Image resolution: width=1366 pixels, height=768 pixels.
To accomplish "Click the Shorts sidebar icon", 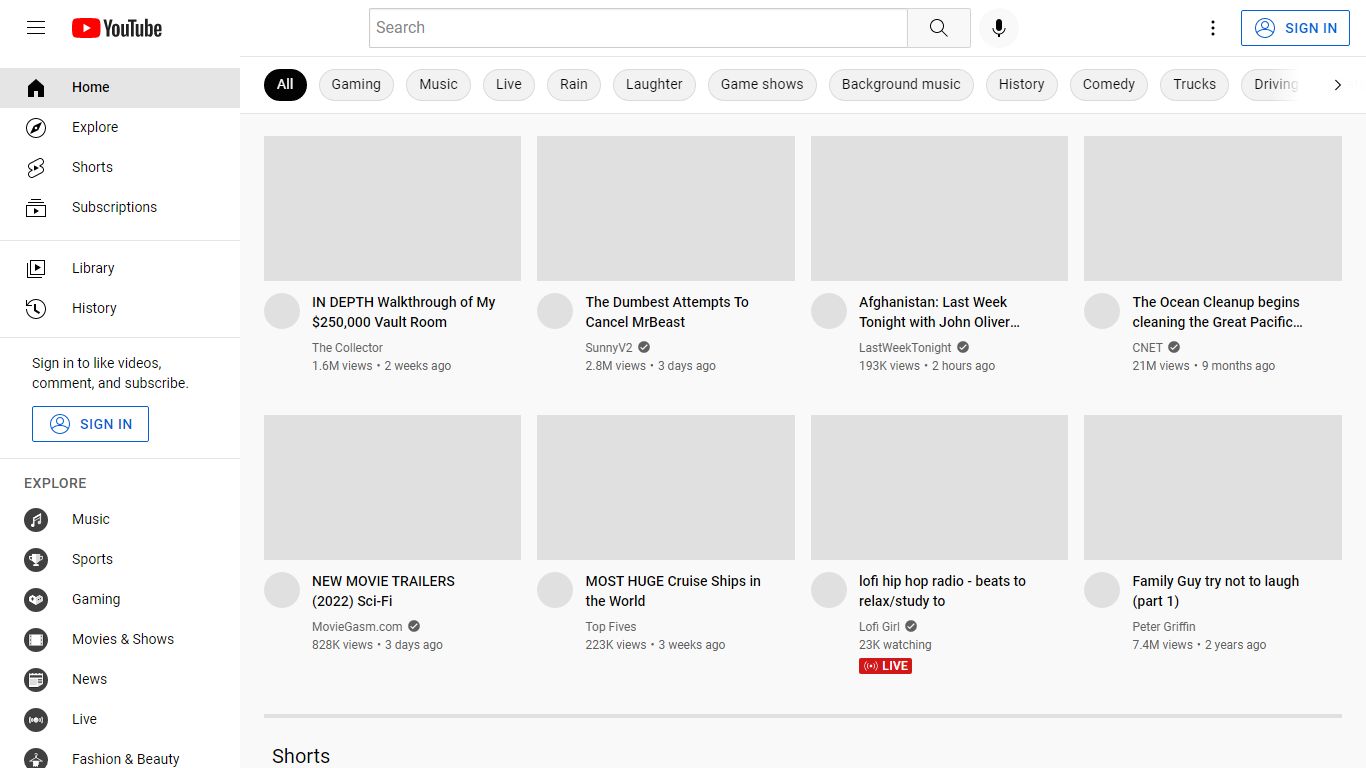I will [36, 168].
